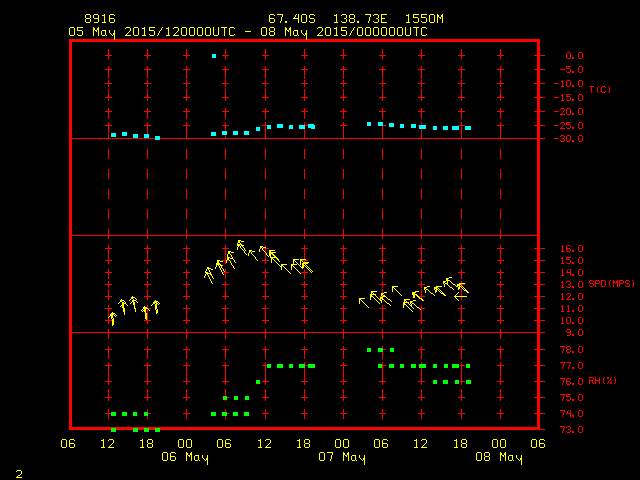
Task: Click the isolated cyan temperature point near 0.0
Action: 214,56
